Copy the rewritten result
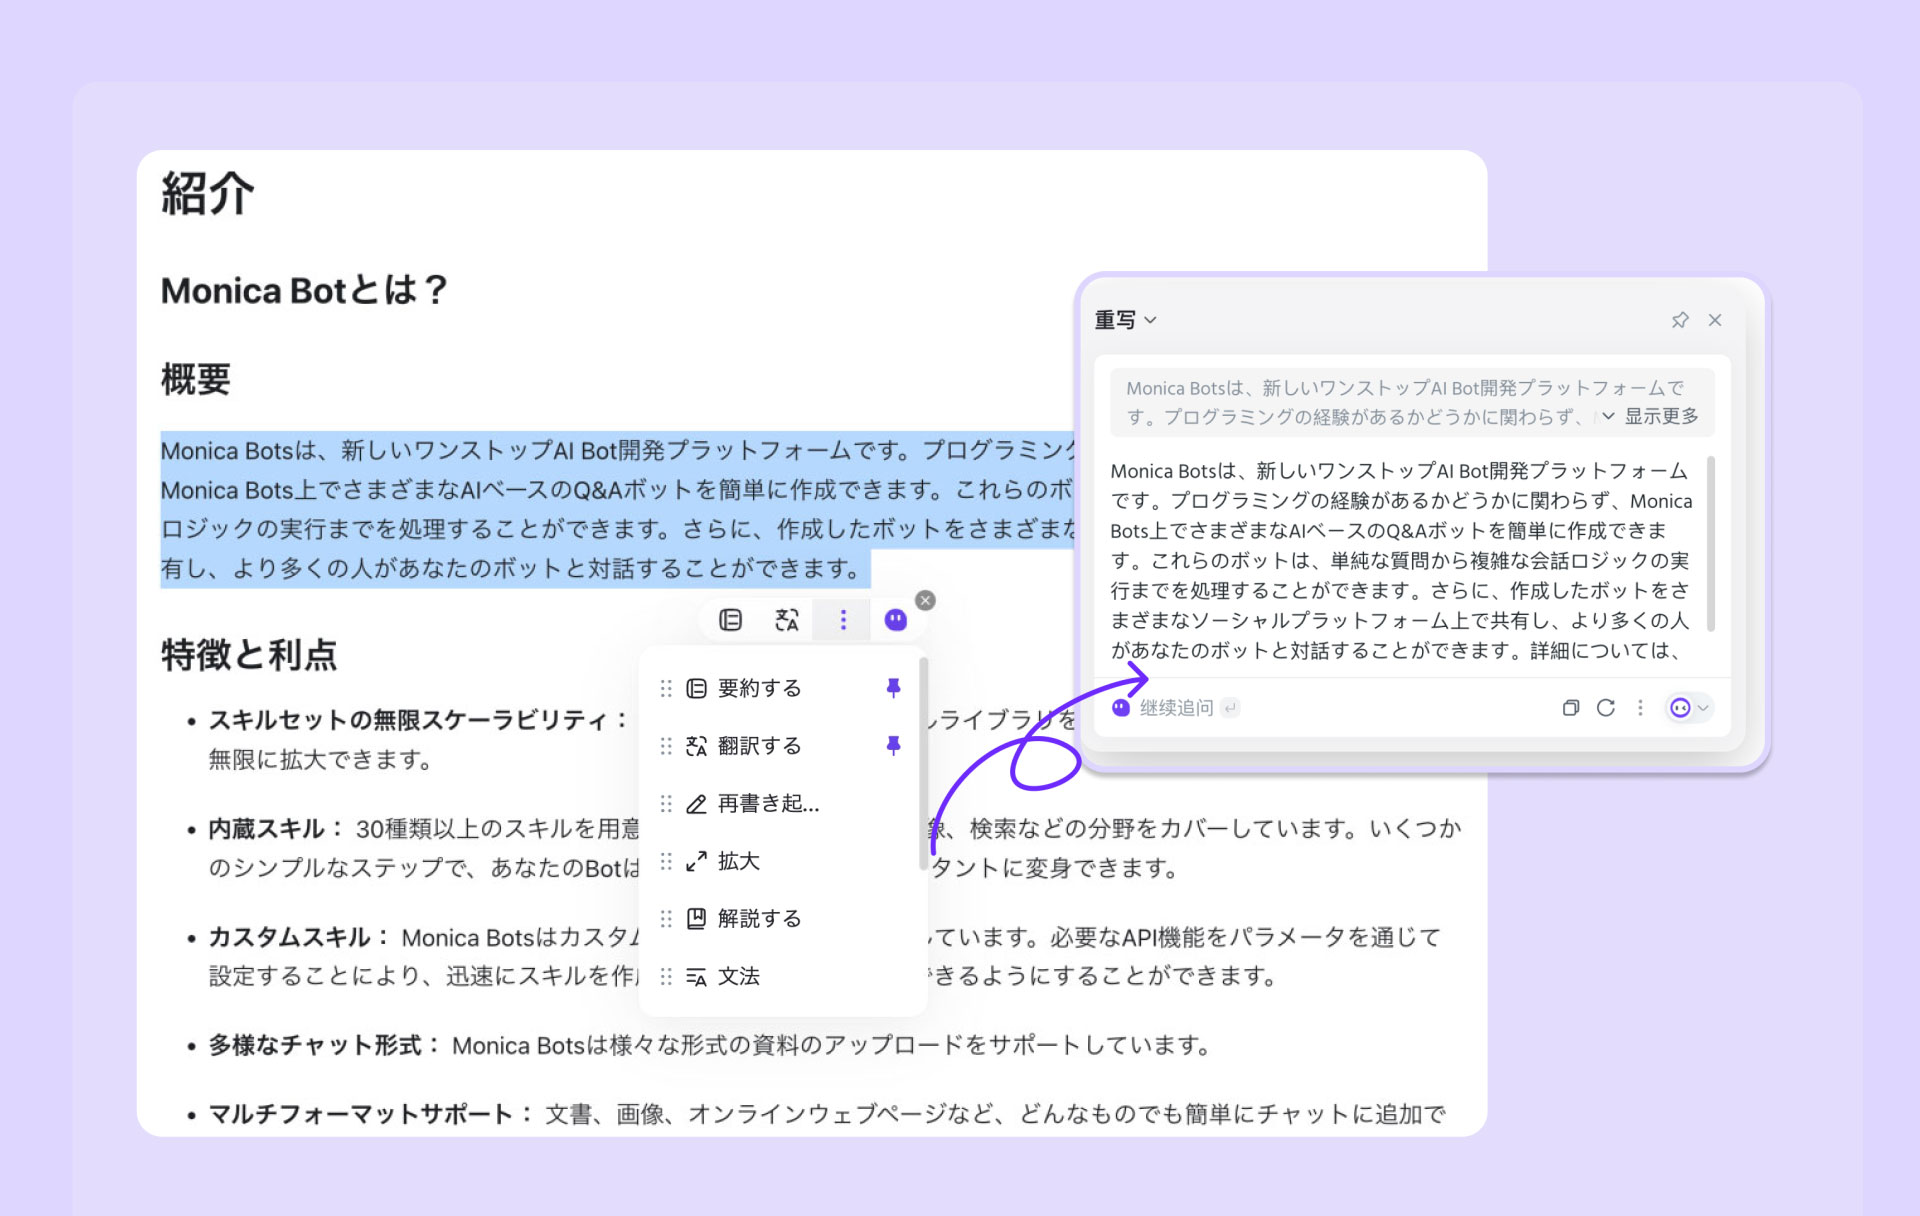The width and height of the screenshot is (1920, 1216). point(1571,708)
